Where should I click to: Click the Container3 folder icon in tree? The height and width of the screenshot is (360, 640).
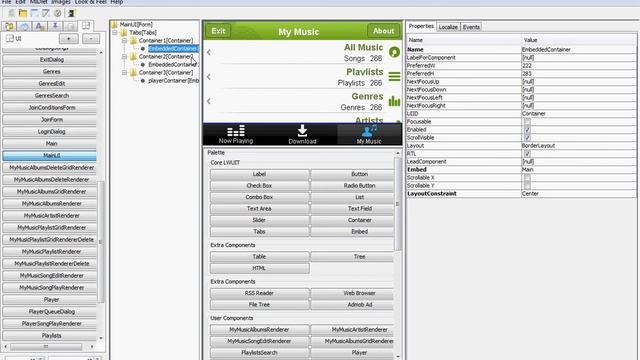click(133, 72)
